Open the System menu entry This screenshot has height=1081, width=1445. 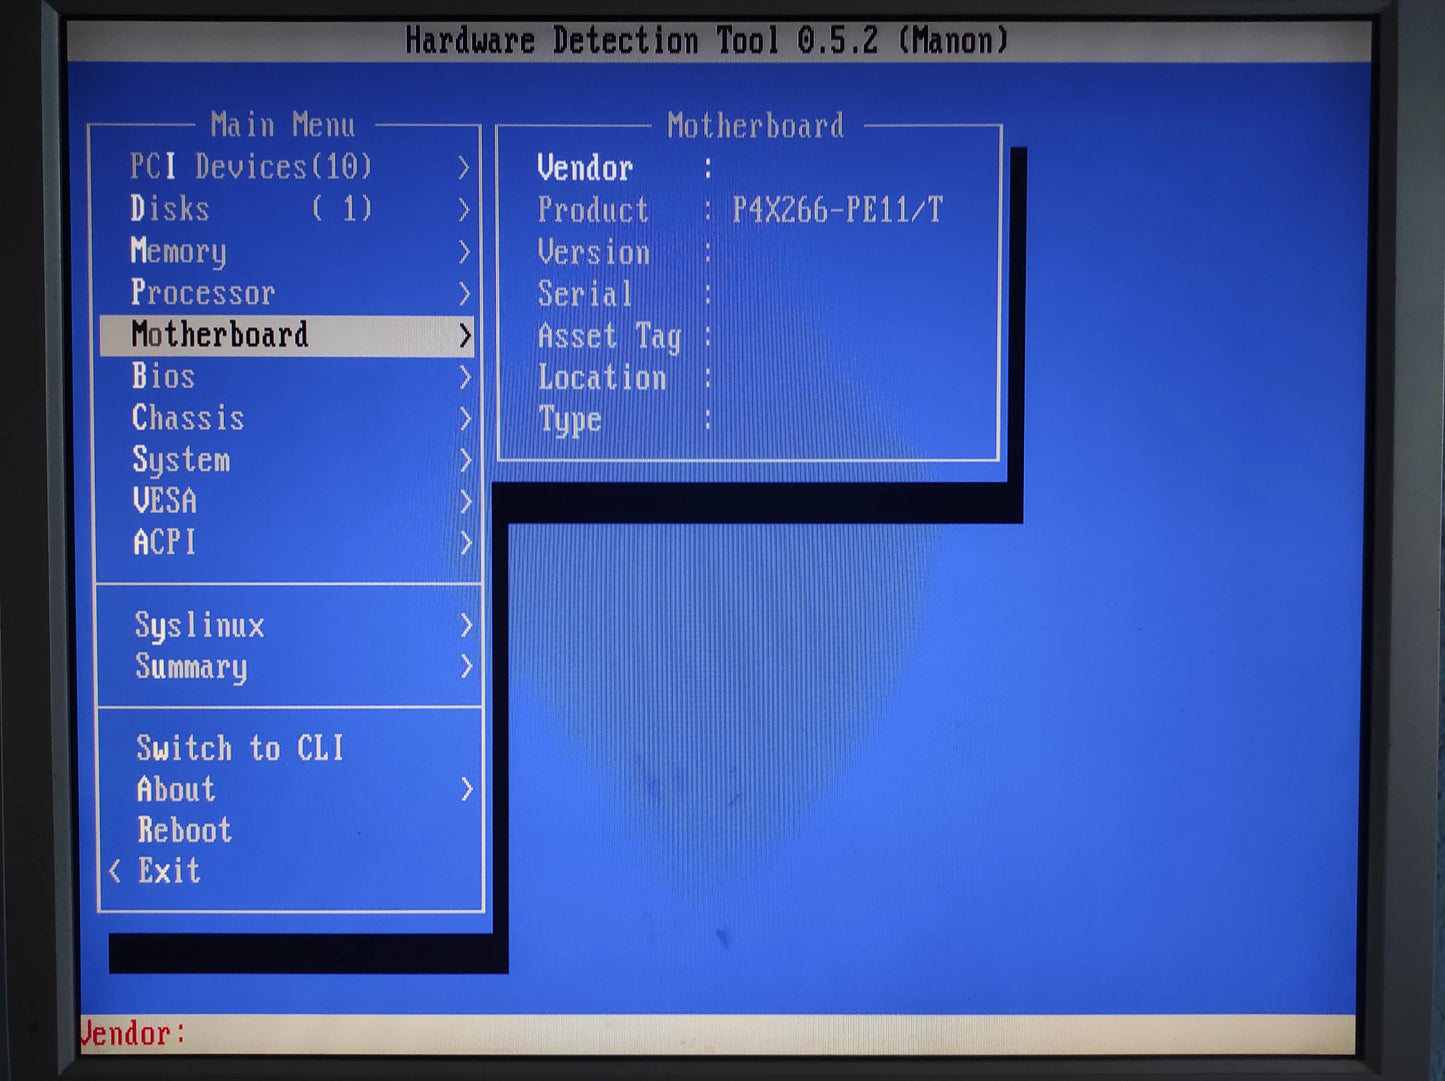point(286,460)
